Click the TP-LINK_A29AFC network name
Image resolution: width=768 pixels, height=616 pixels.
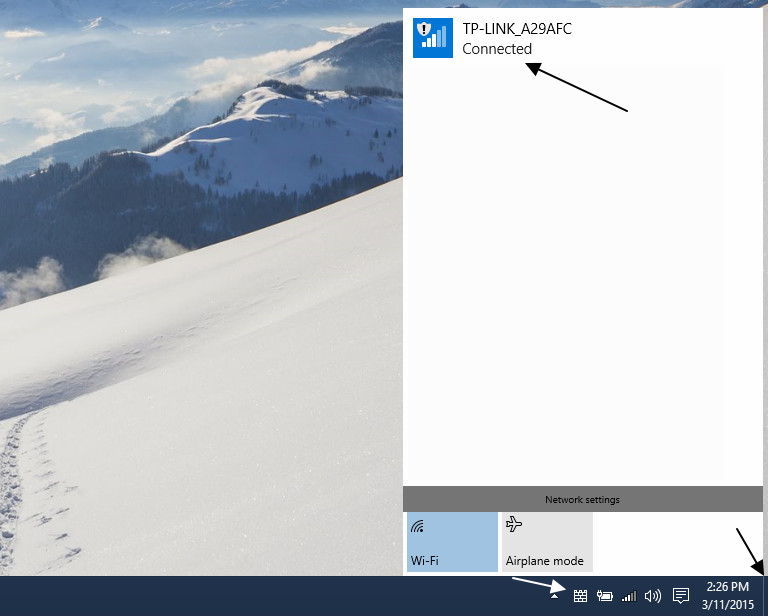[517, 29]
